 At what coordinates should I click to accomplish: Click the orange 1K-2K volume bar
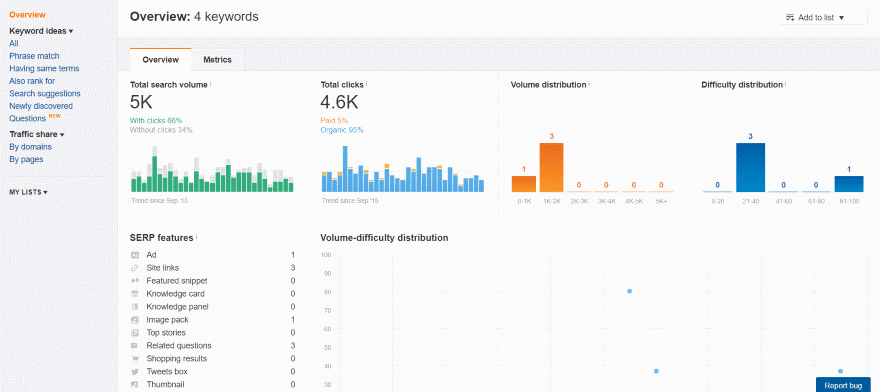(552, 168)
